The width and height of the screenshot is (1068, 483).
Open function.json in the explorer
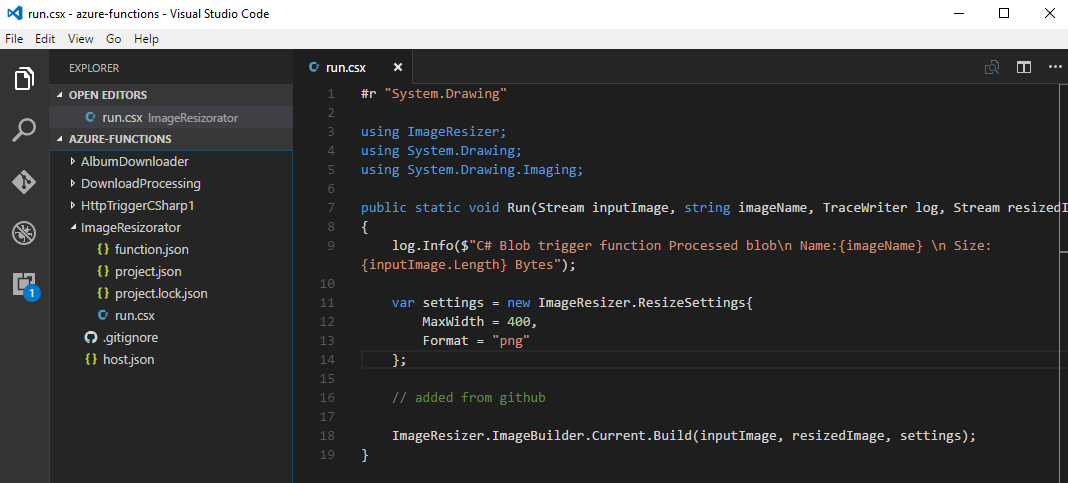click(x=151, y=249)
